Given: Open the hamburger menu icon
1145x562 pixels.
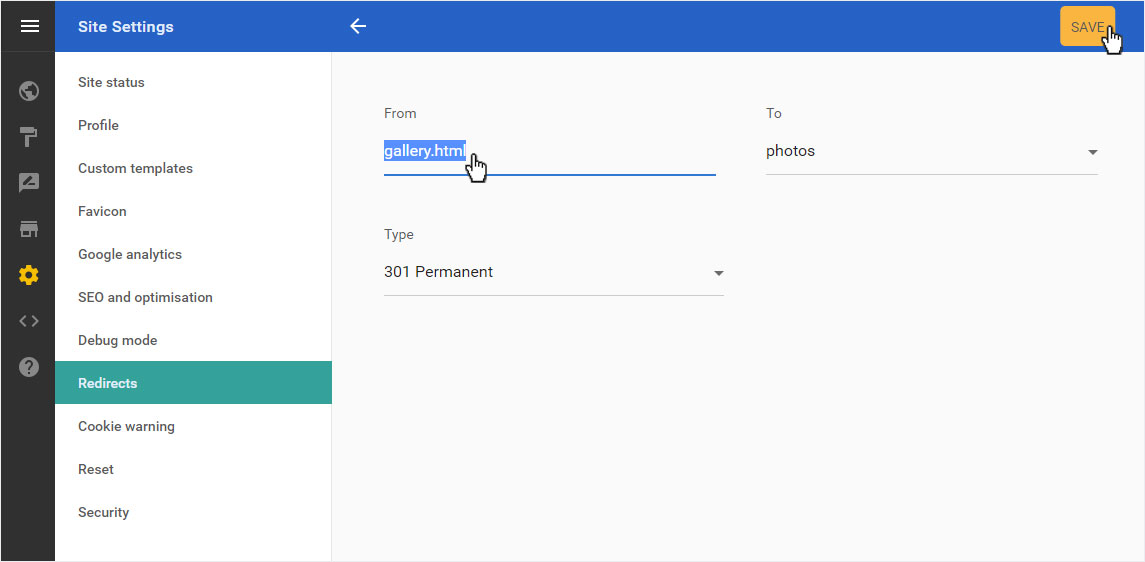Looking at the screenshot, I should click(29, 26).
